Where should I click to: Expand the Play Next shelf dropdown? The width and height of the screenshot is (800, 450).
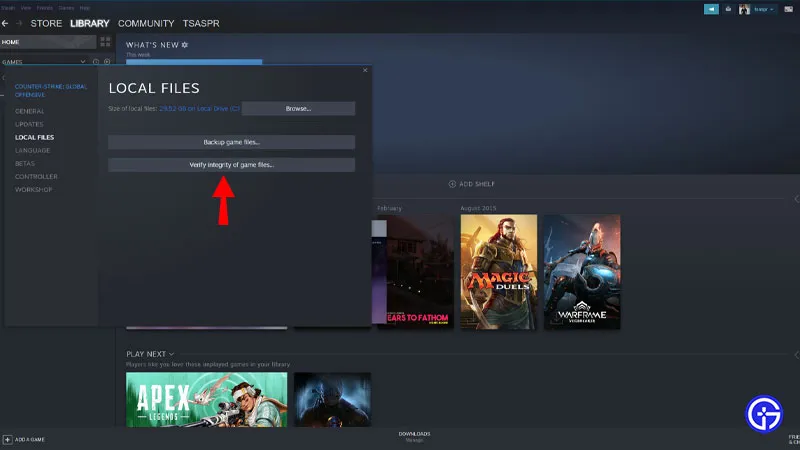(x=171, y=354)
